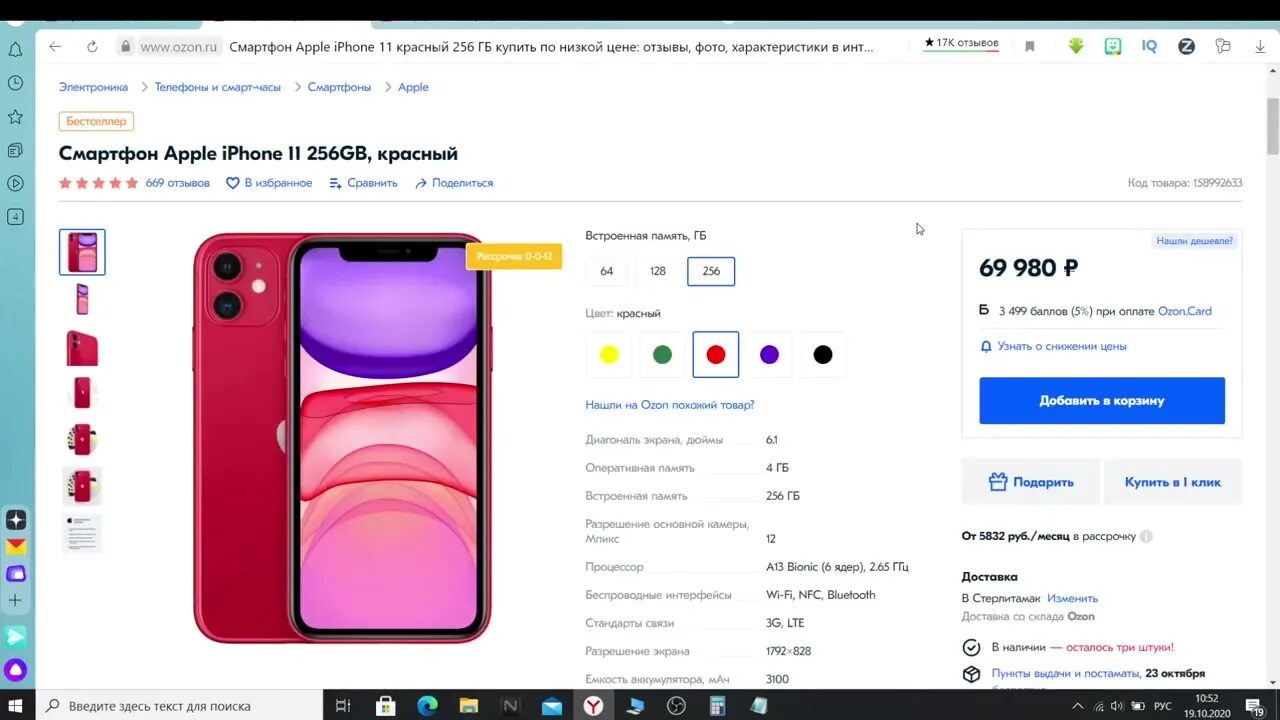Go to Смартфоны breadcrumb
Screen dimensions: 1280x720
click(339, 87)
